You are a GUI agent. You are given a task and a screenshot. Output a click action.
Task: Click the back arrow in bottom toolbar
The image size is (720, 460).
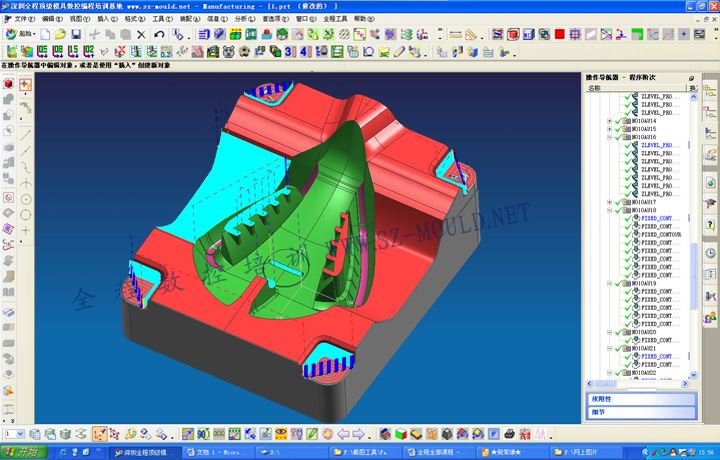[343, 433]
